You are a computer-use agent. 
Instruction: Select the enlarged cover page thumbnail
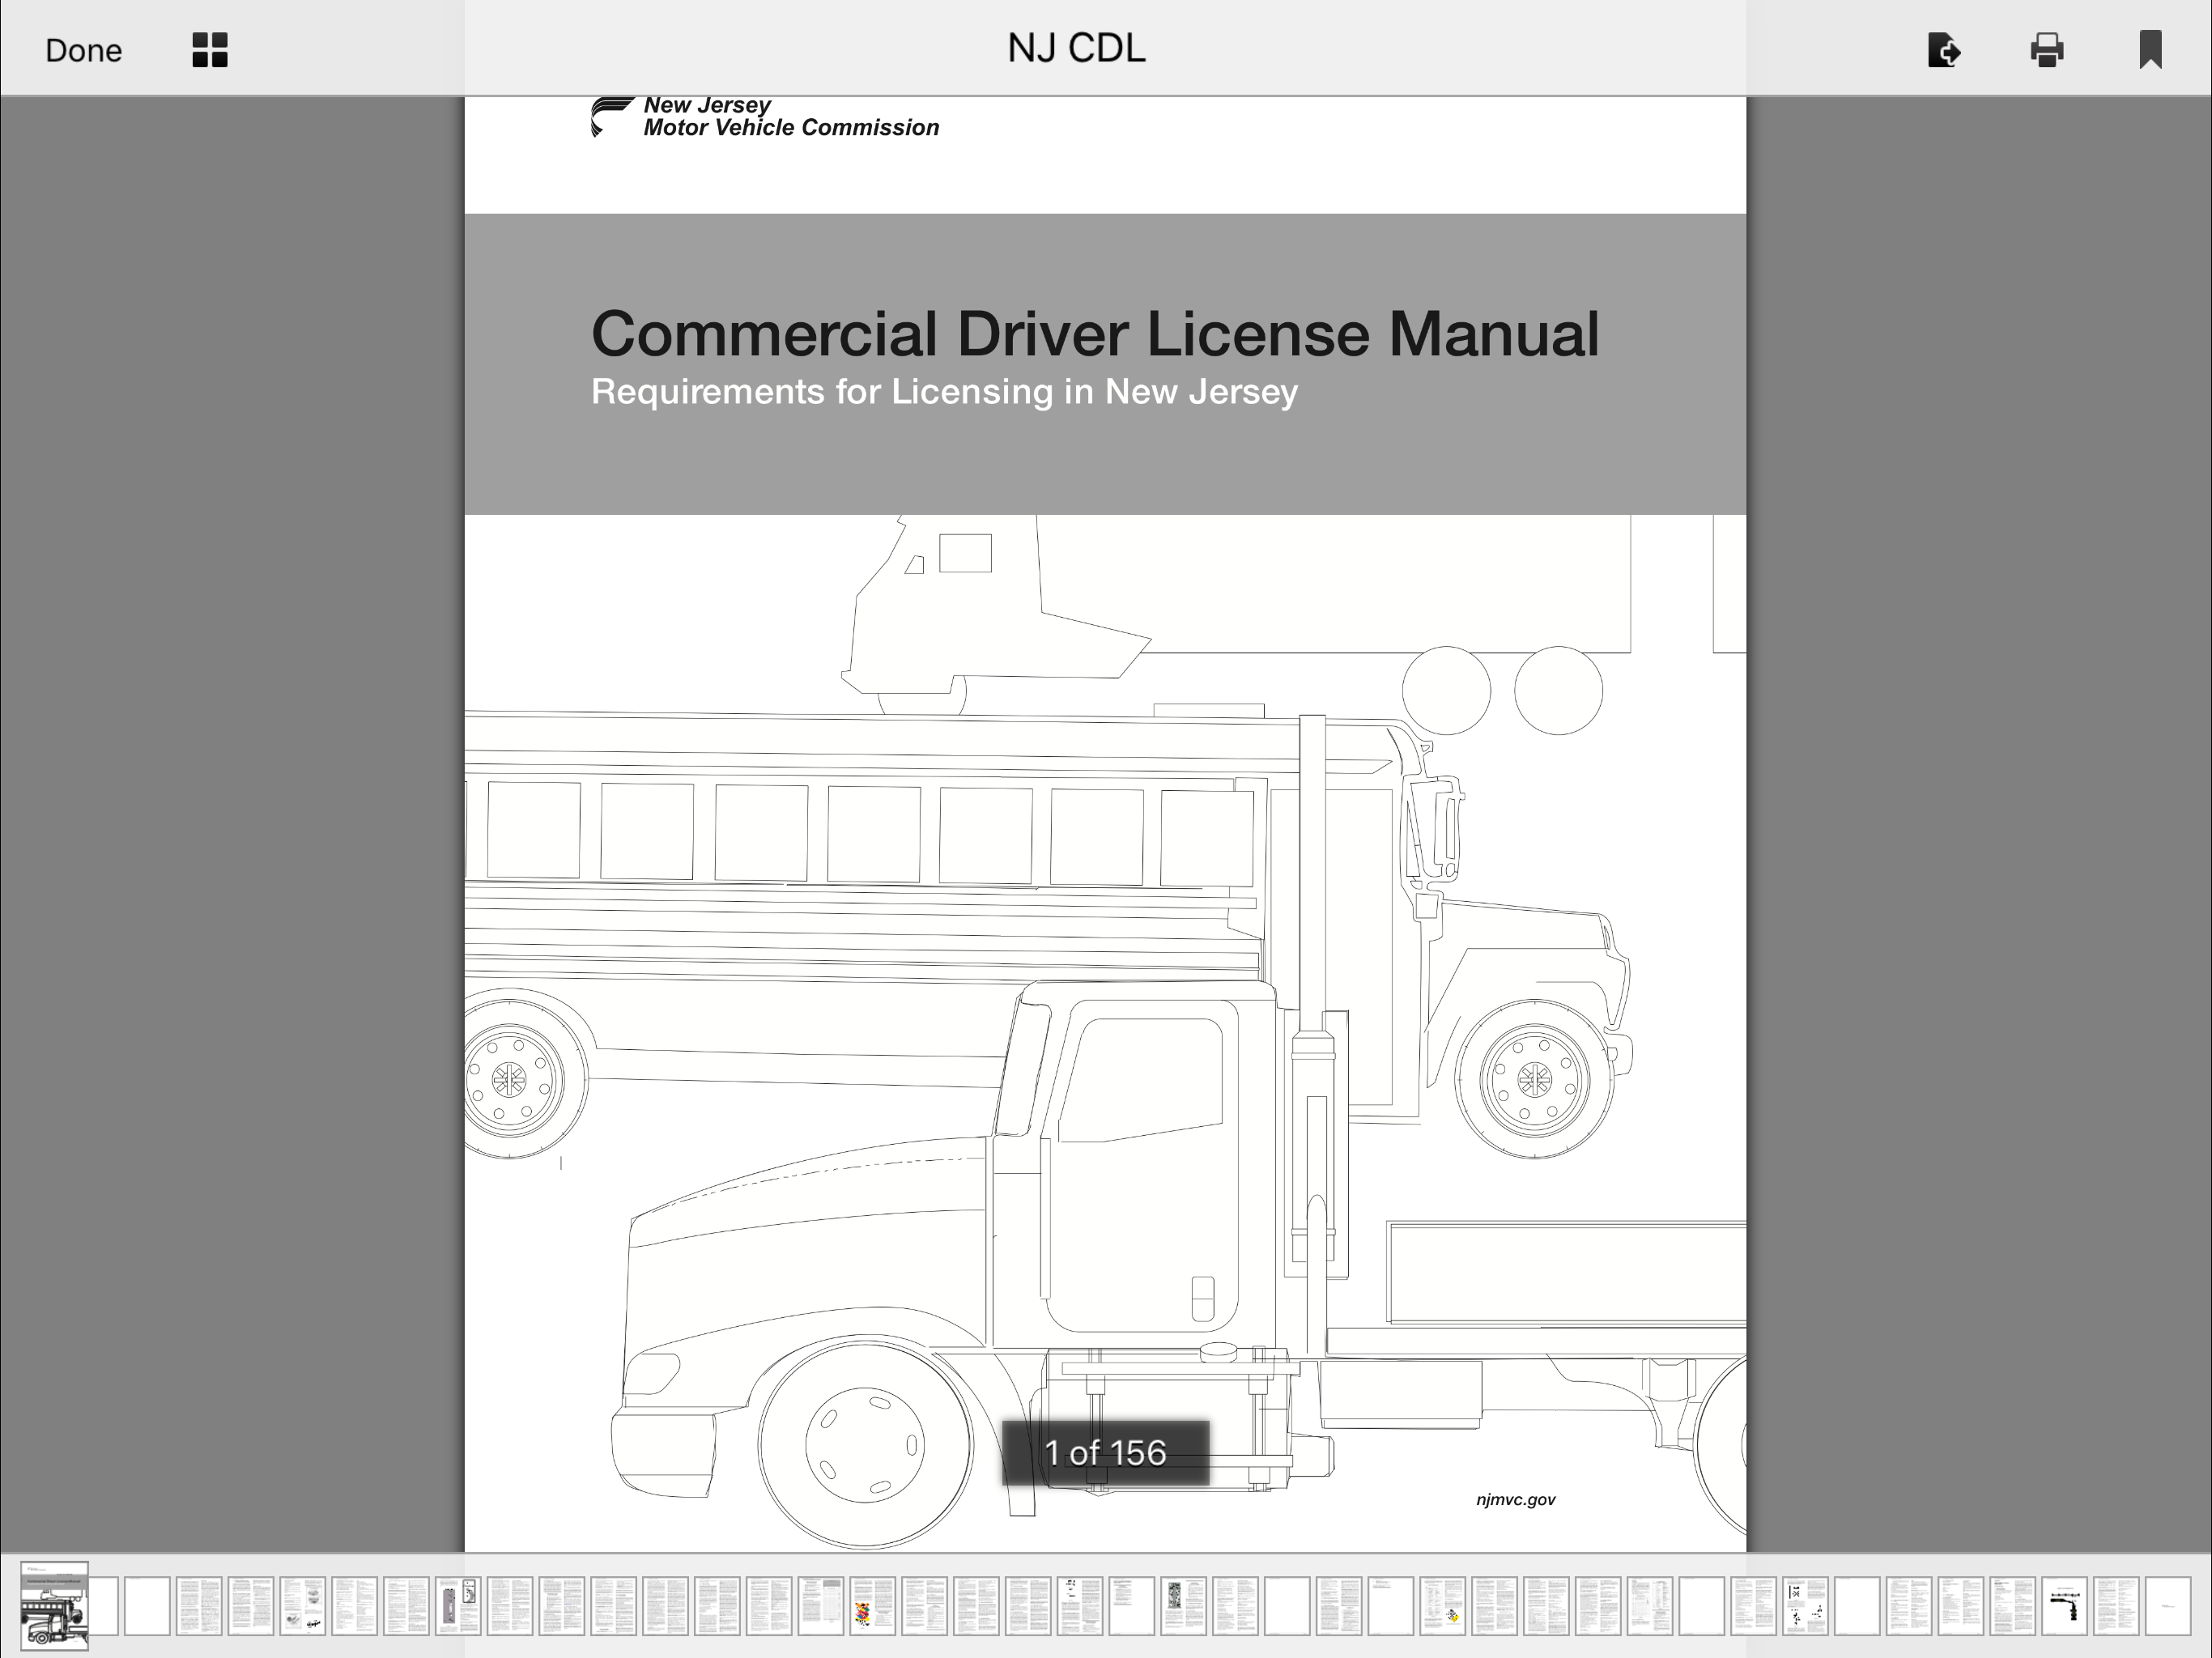tap(55, 1605)
